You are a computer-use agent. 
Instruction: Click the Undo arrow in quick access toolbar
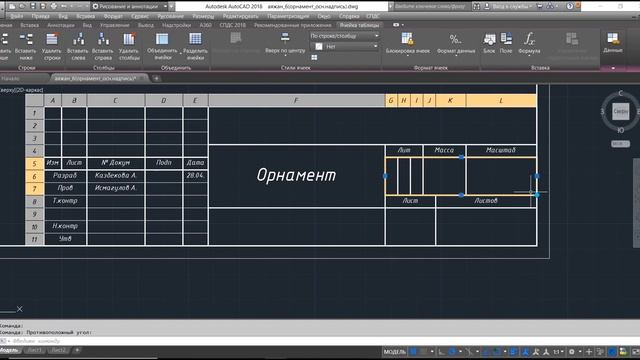point(64,7)
